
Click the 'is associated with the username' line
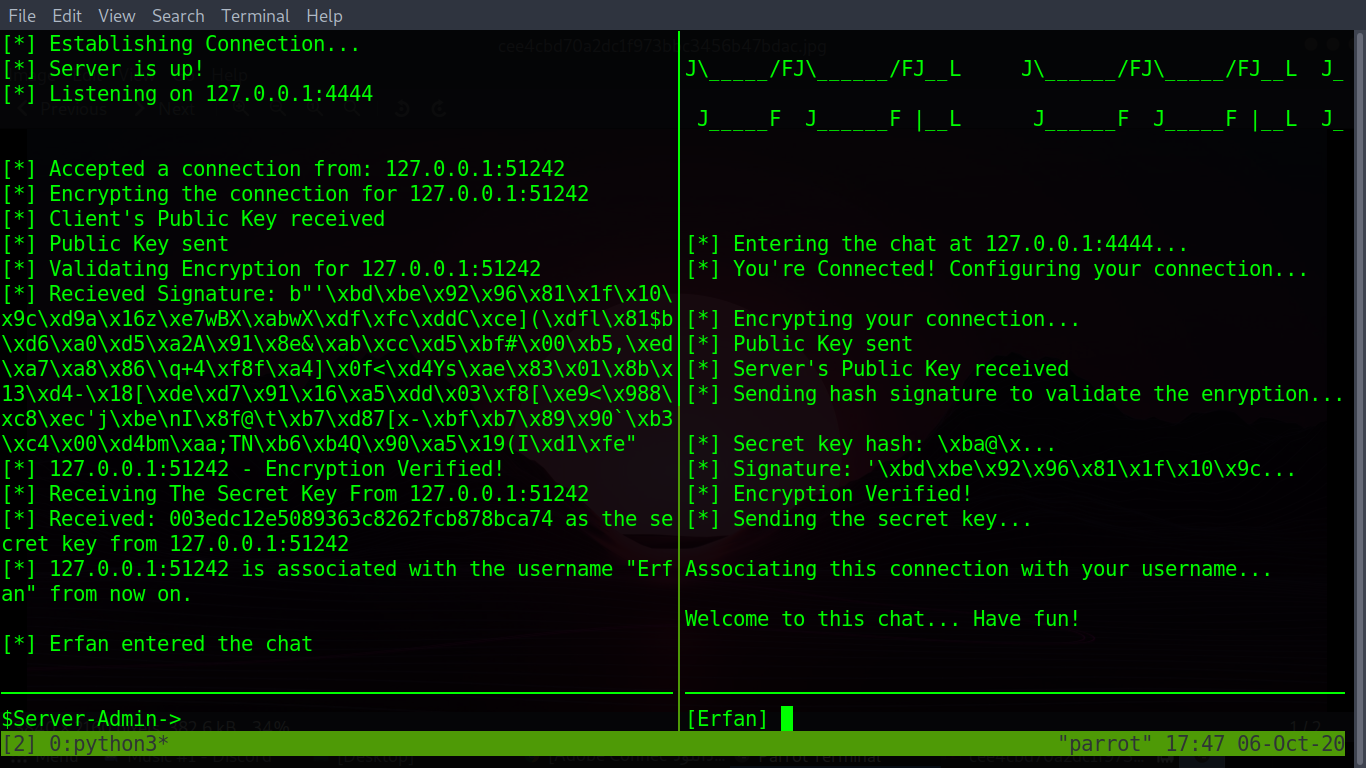(337, 569)
